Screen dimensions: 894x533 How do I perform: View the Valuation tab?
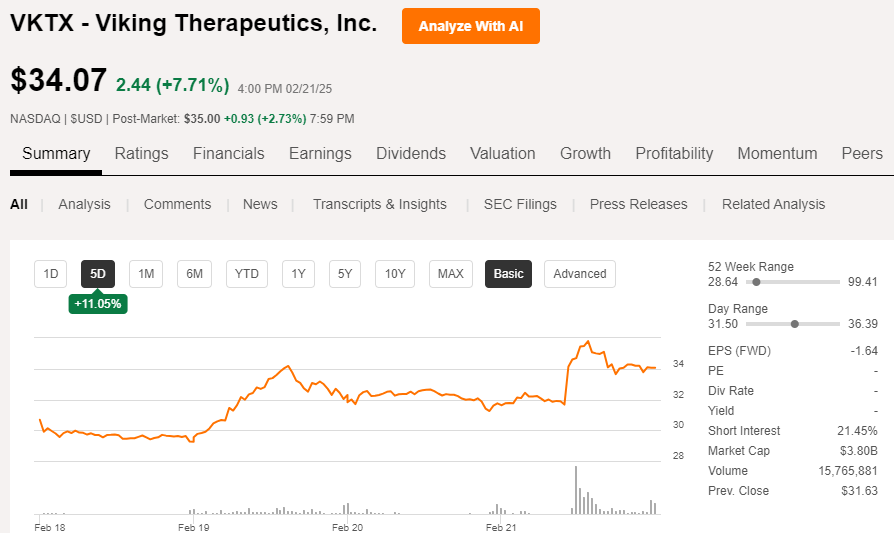point(503,153)
